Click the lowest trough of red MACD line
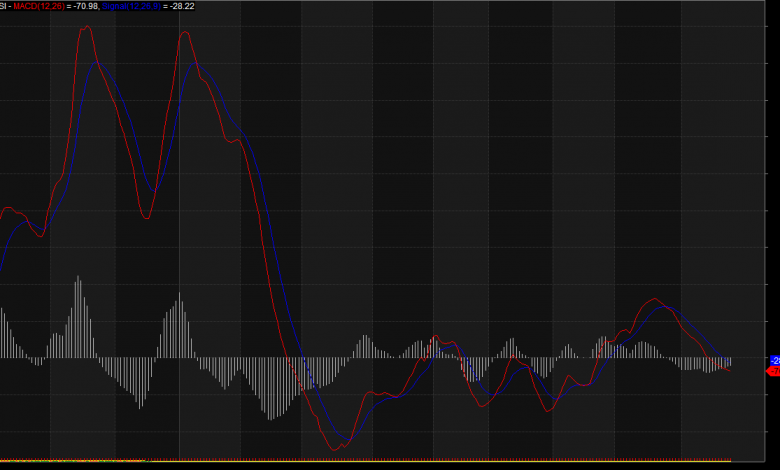Viewport: 780px width, 470px height. click(334, 448)
